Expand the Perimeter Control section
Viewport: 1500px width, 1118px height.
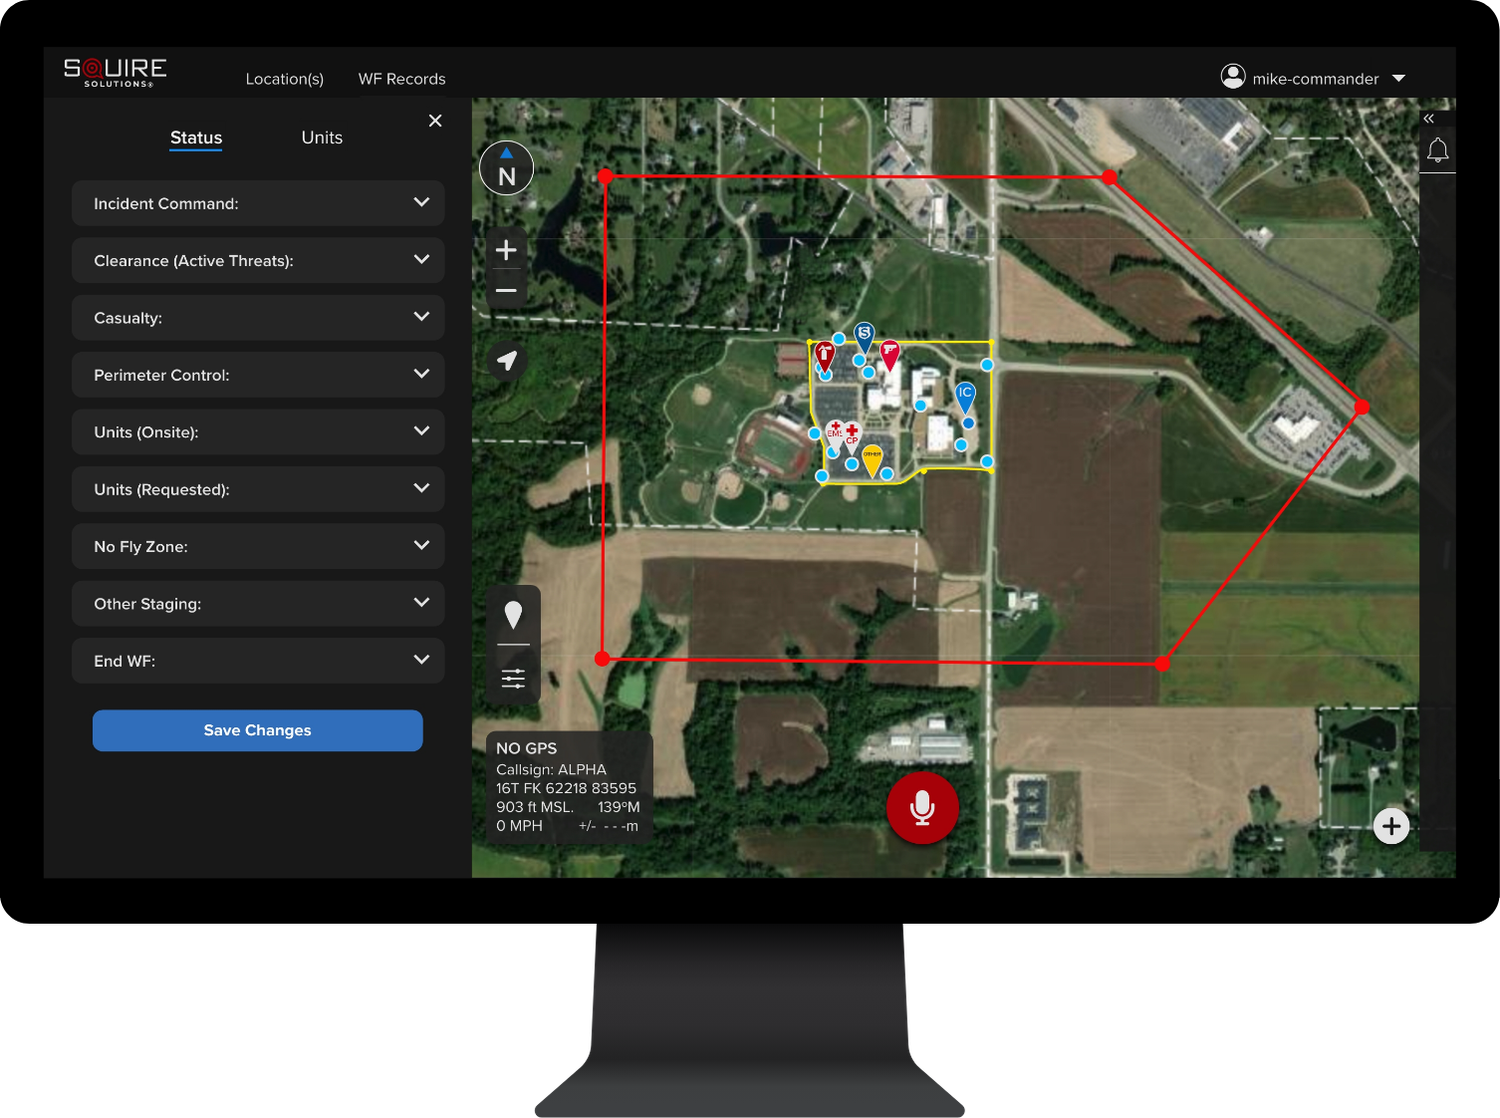[x=258, y=375]
